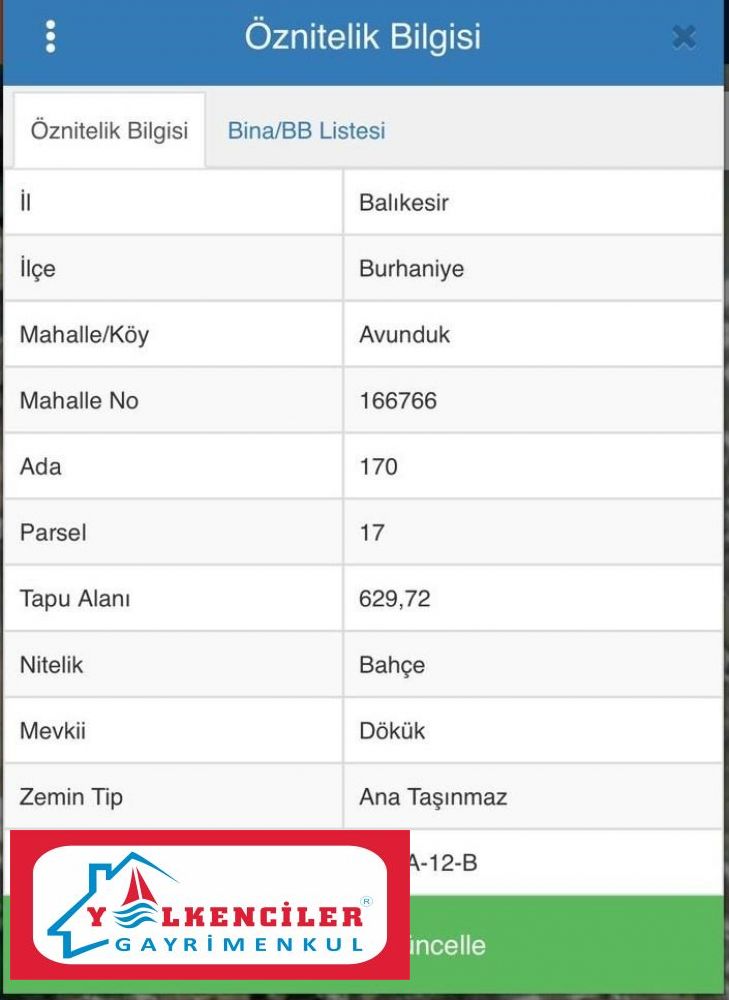Click the Yelkenciler Gayrimenkul logo
The image size is (729, 1000).
pos(209,905)
